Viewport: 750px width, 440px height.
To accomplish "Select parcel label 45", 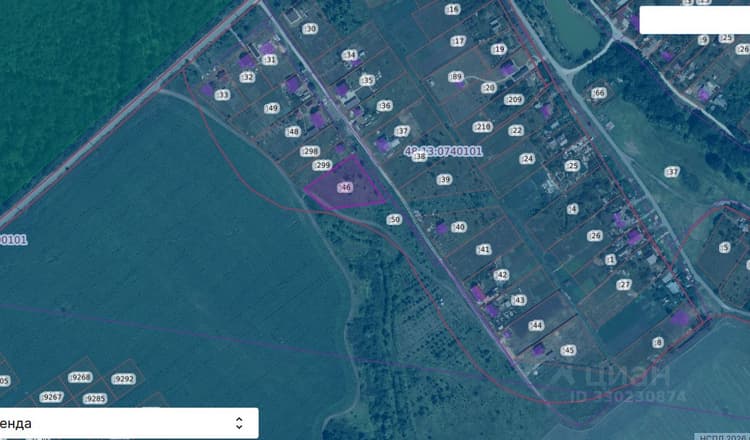I will [568, 350].
